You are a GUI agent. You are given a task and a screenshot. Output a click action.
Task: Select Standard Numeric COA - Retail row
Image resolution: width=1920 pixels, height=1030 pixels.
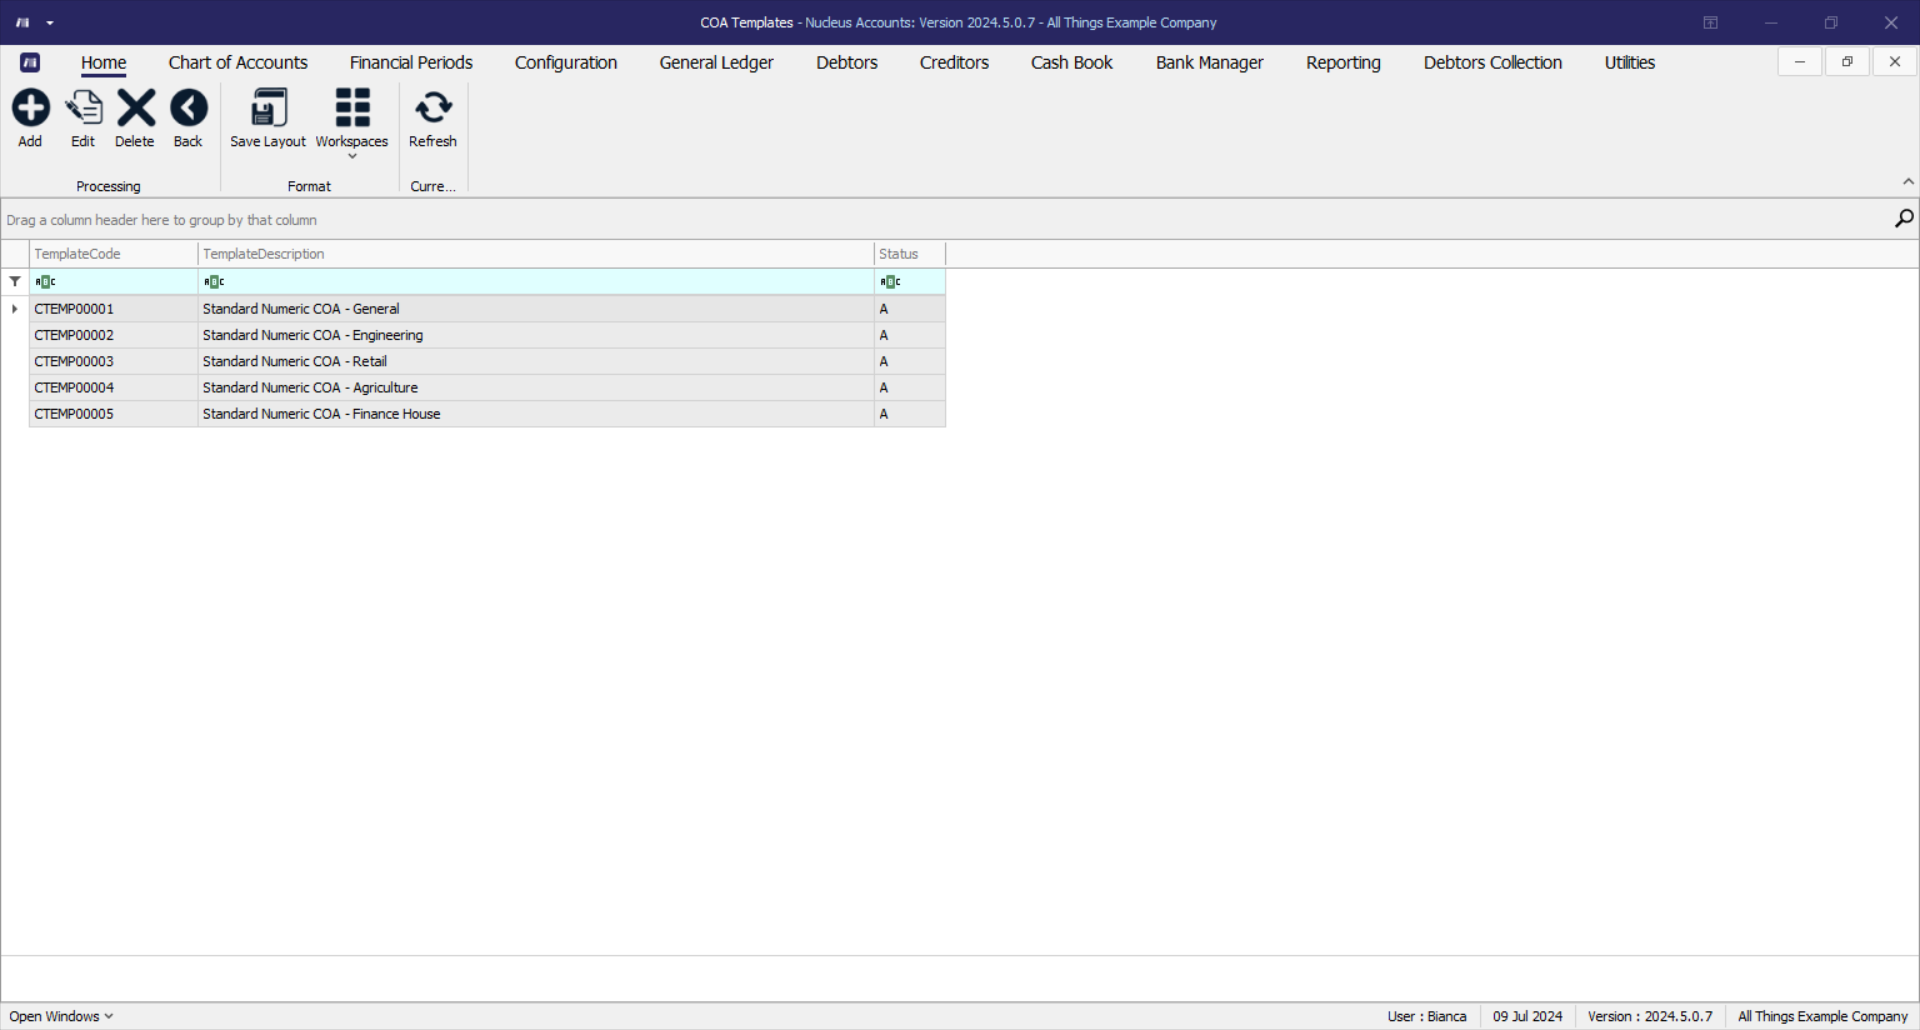(x=488, y=361)
